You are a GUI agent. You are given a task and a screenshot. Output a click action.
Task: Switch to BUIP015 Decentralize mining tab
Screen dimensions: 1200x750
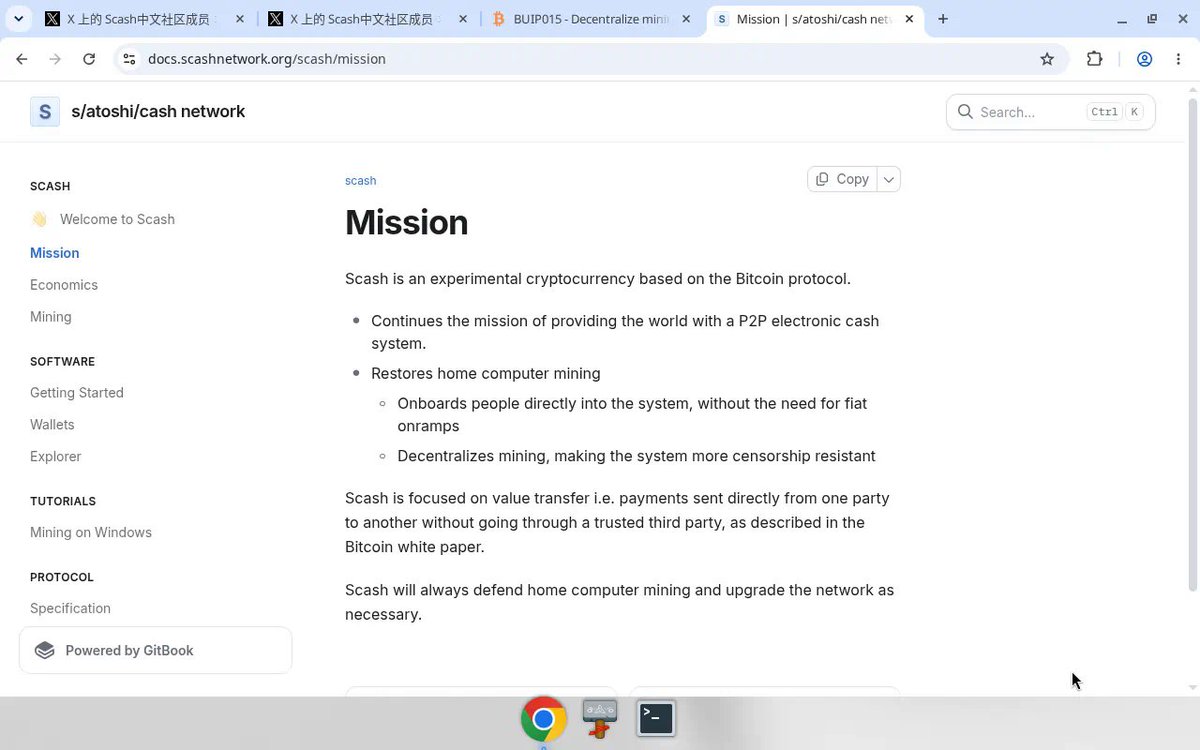click(592, 19)
